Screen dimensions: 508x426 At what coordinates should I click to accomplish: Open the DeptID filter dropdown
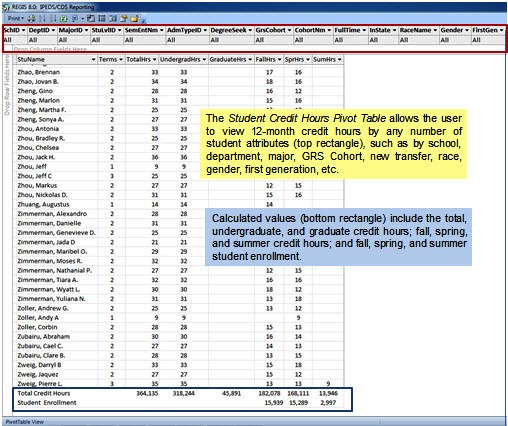[53, 30]
